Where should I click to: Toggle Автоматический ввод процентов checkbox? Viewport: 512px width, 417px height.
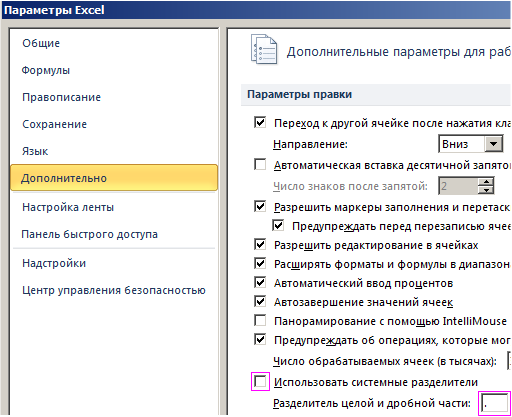click(260, 282)
